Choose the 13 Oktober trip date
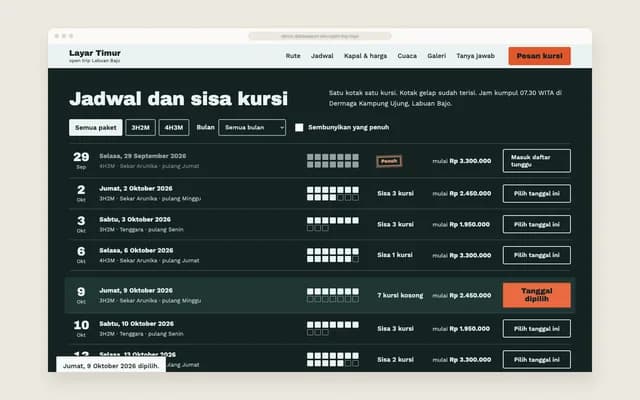 pyautogui.click(x=536, y=360)
